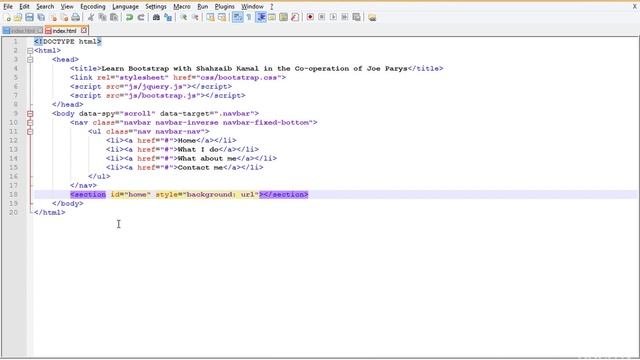Click the Redo toolbar icon
Viewport: 640px width, 360px height.
pyautogui.click(x=141, y=17)
